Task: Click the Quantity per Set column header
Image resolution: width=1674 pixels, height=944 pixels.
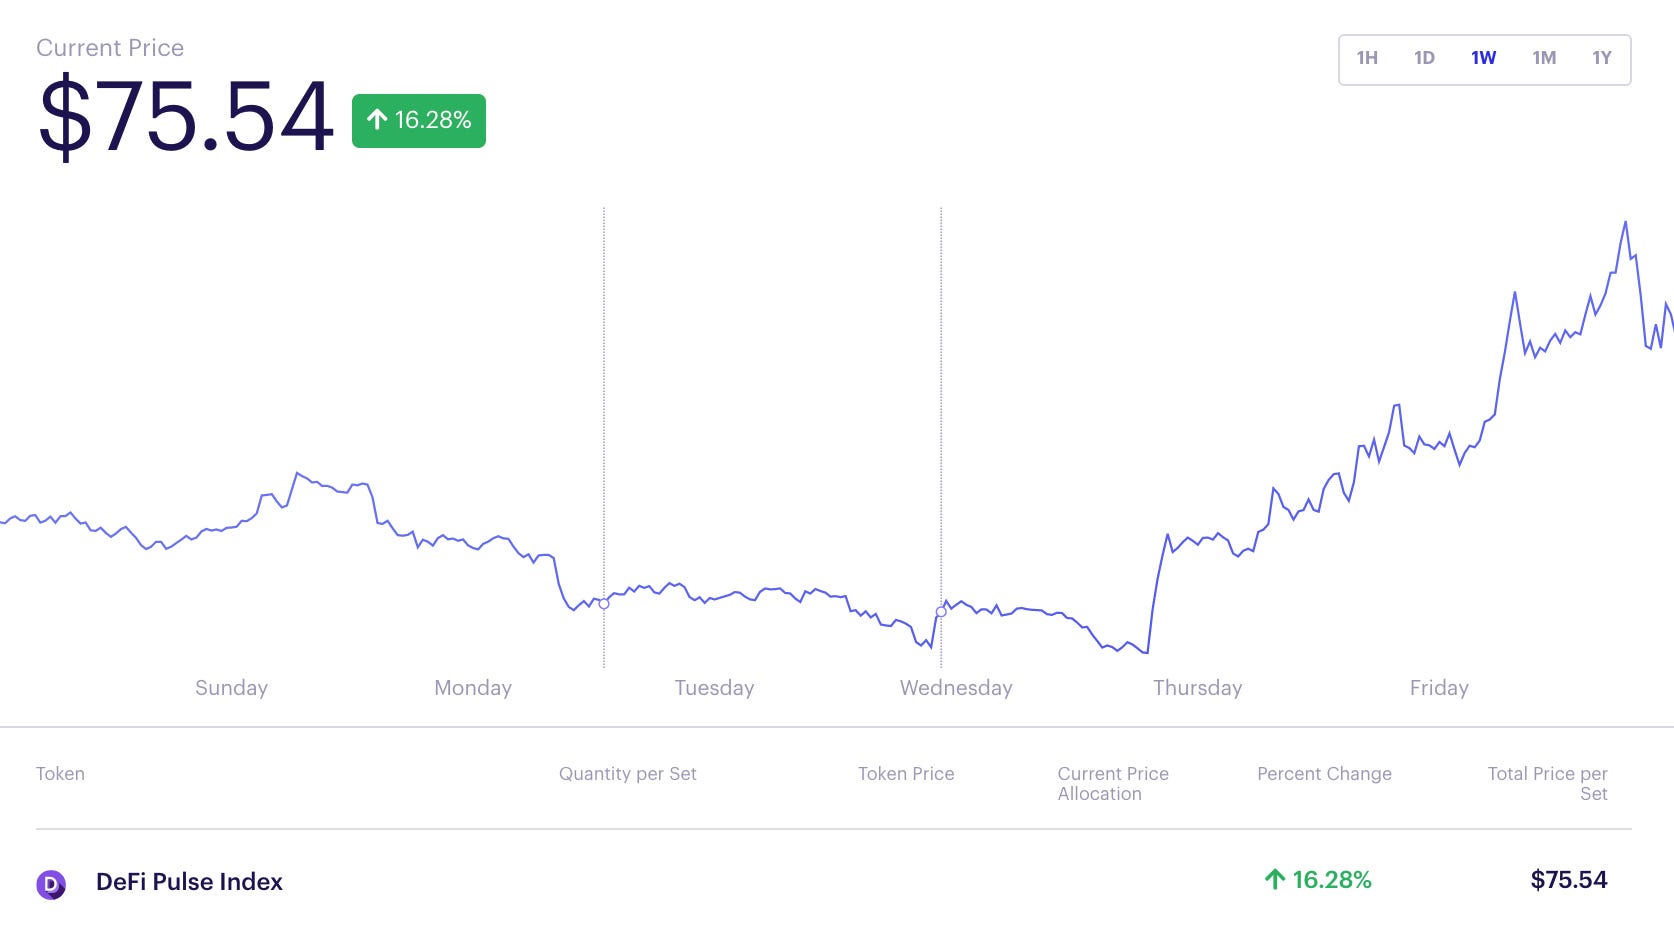Action: pyautogui.click(x=627, y=773)
